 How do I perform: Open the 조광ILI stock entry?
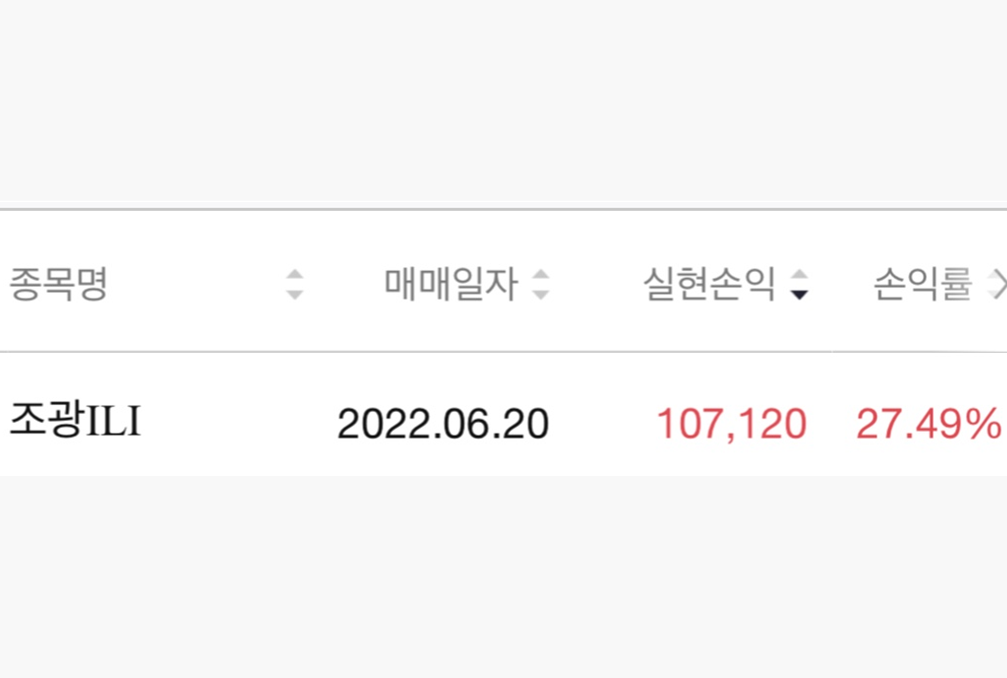[x=75, y=422]
